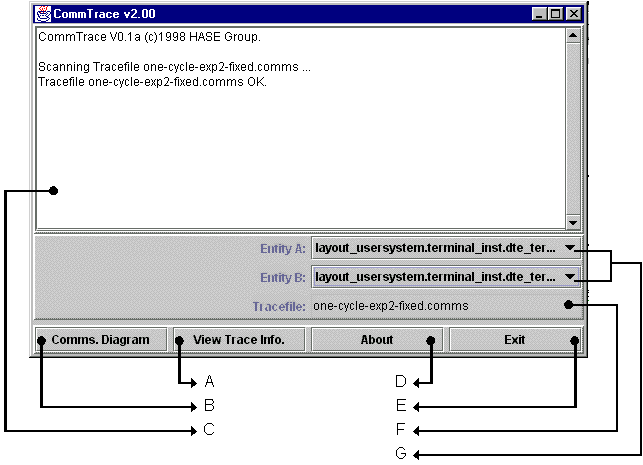Click the 'Entity A:' label
Image resolution: width=643 pixels, height=465 pixels.
pyautogui.click(x=283, y=248)
